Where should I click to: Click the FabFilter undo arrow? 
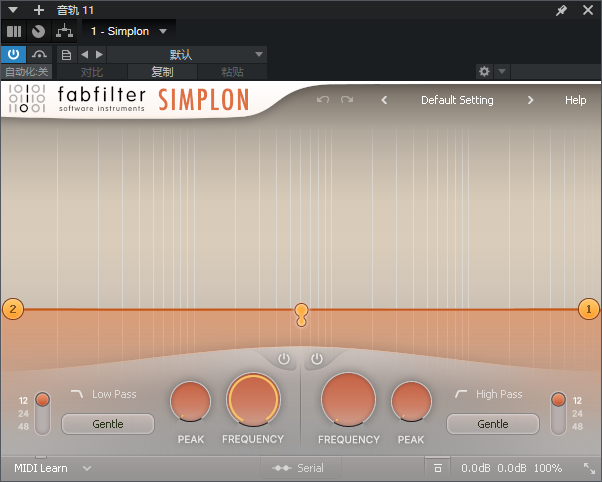(x=322, y=100)
